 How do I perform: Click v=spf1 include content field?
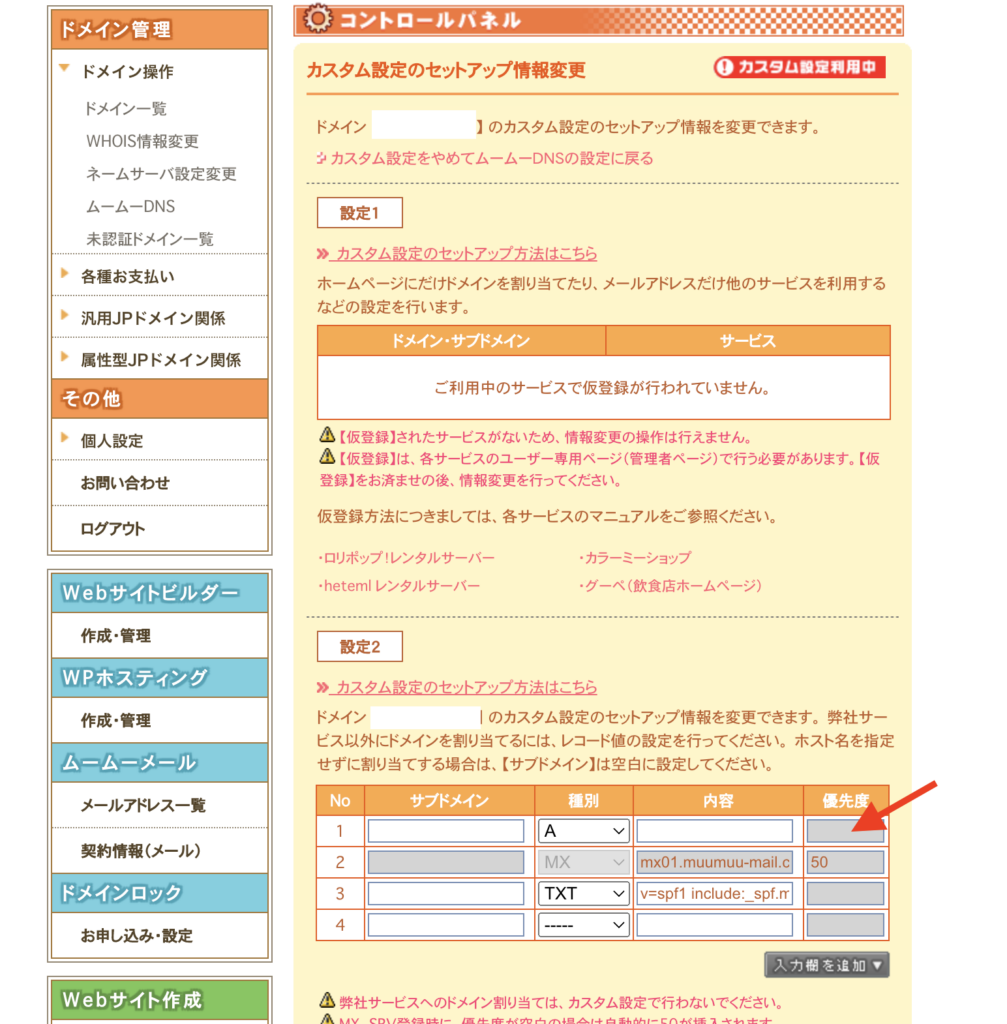coord(715,893)
